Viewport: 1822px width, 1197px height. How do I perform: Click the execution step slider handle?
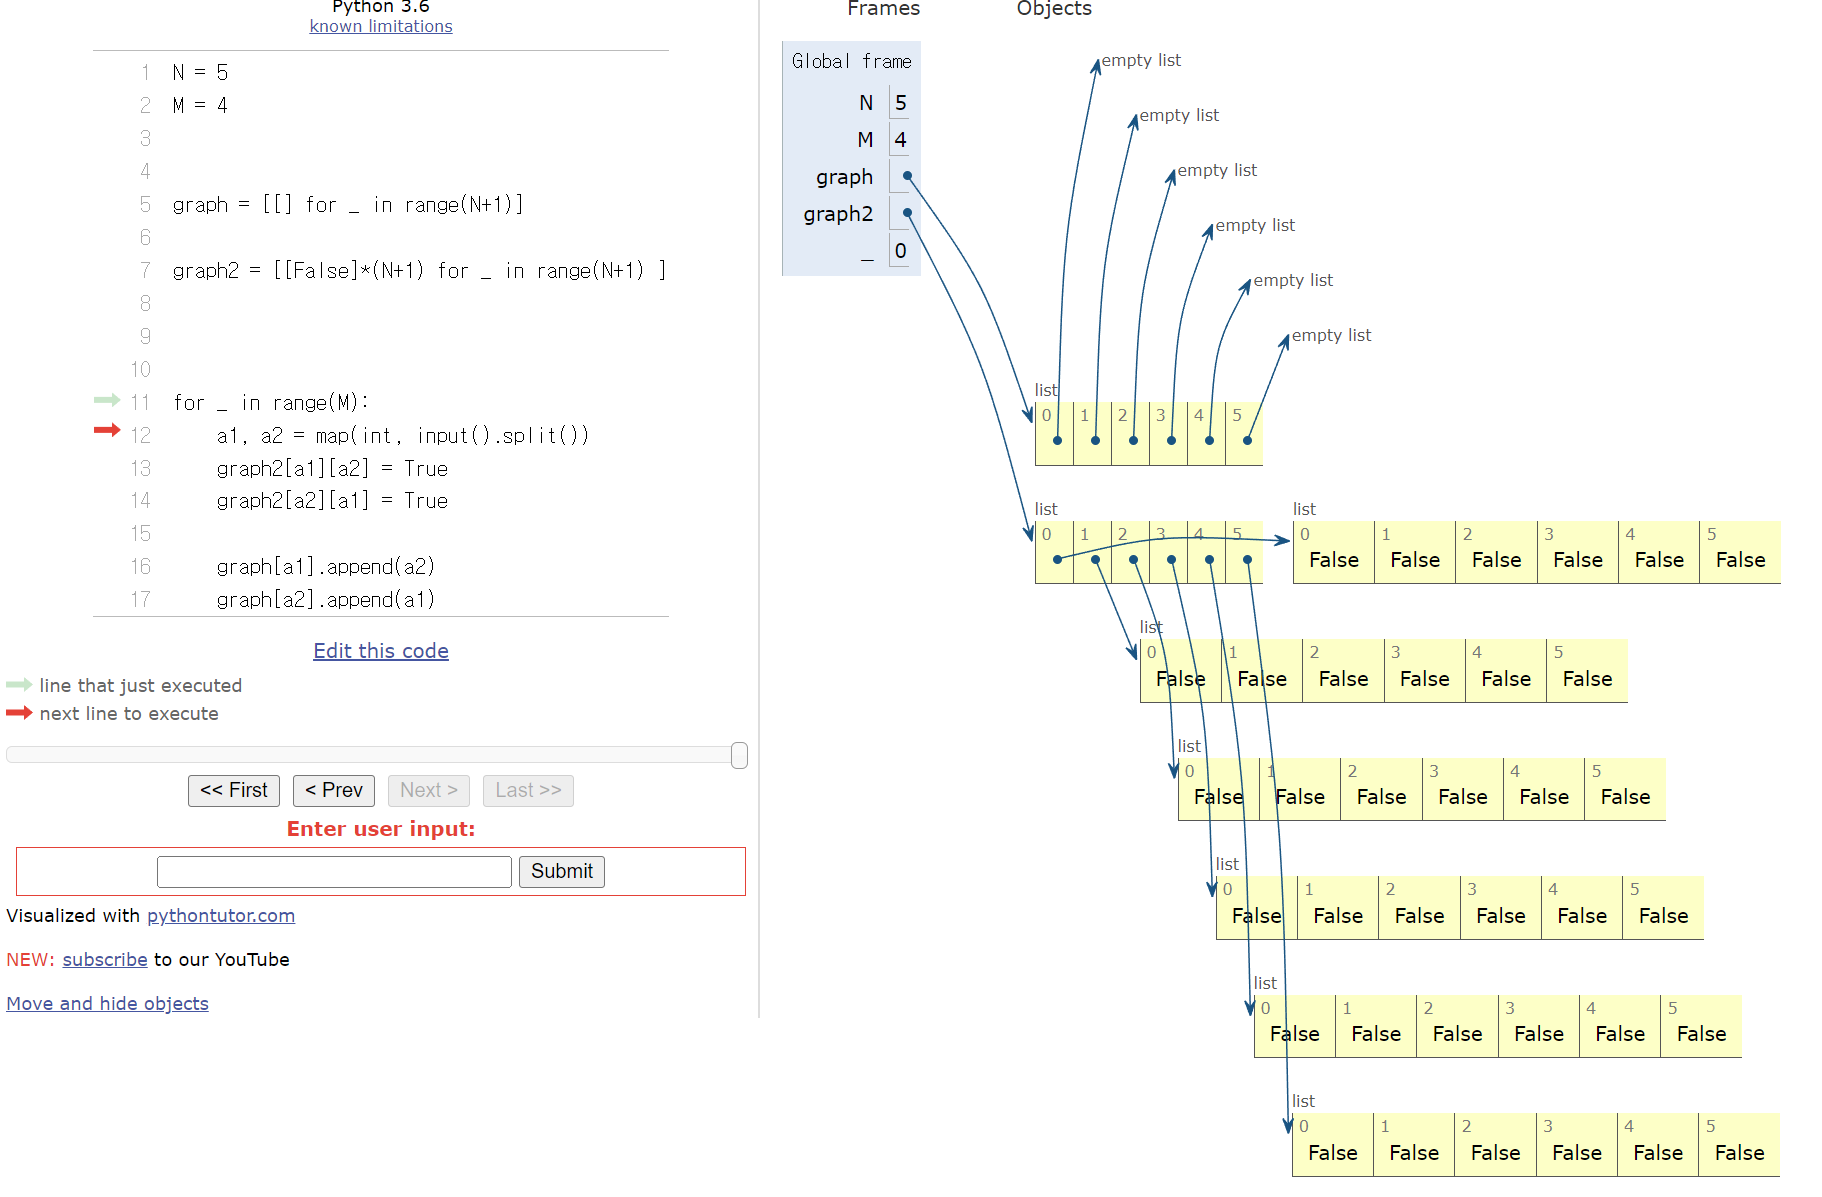(x=739, y=755)
